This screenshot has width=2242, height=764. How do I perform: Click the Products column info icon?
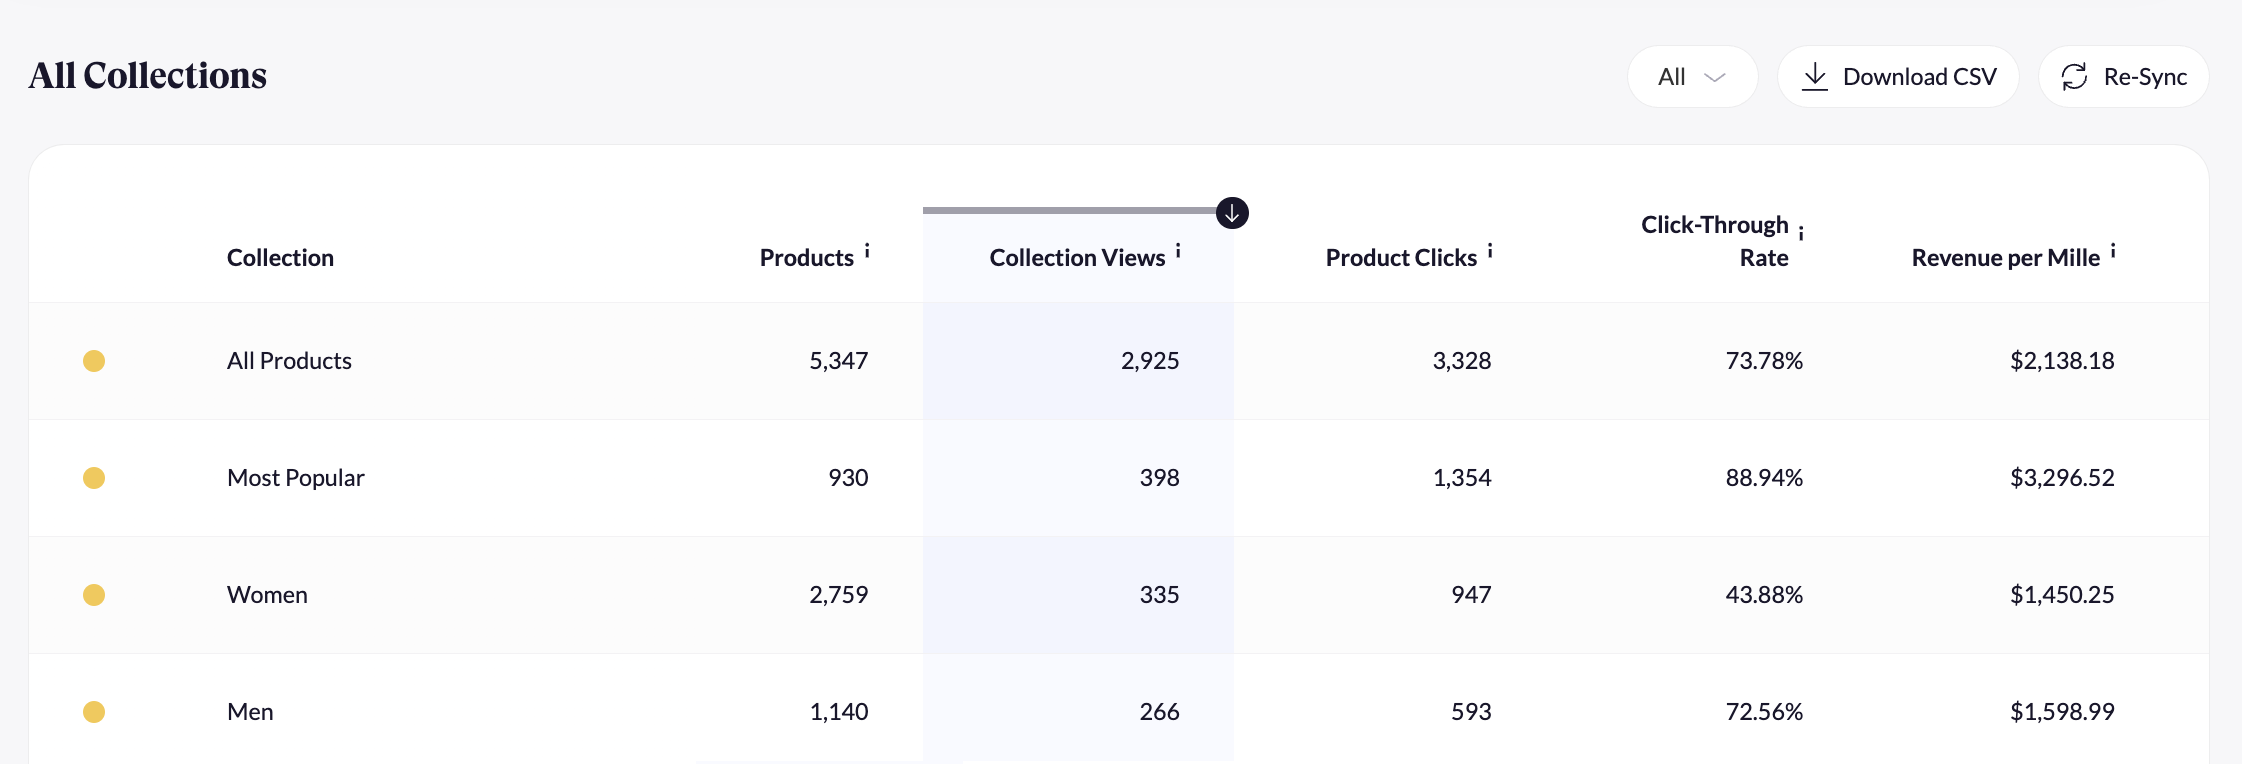coord(867,251)
